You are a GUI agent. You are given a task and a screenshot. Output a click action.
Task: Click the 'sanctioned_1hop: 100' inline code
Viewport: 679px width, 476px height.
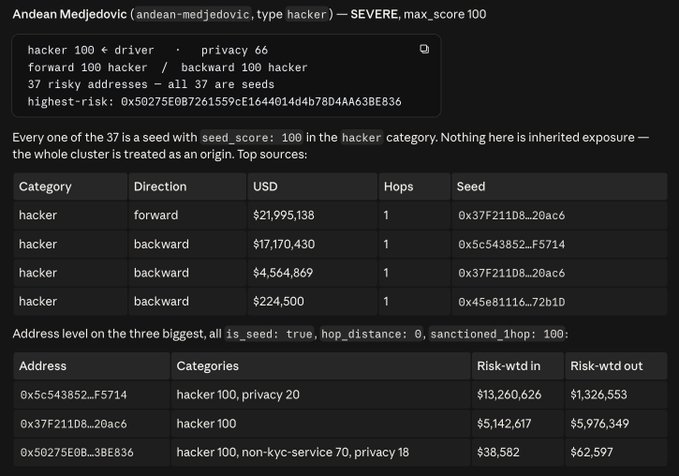point(497,334)
